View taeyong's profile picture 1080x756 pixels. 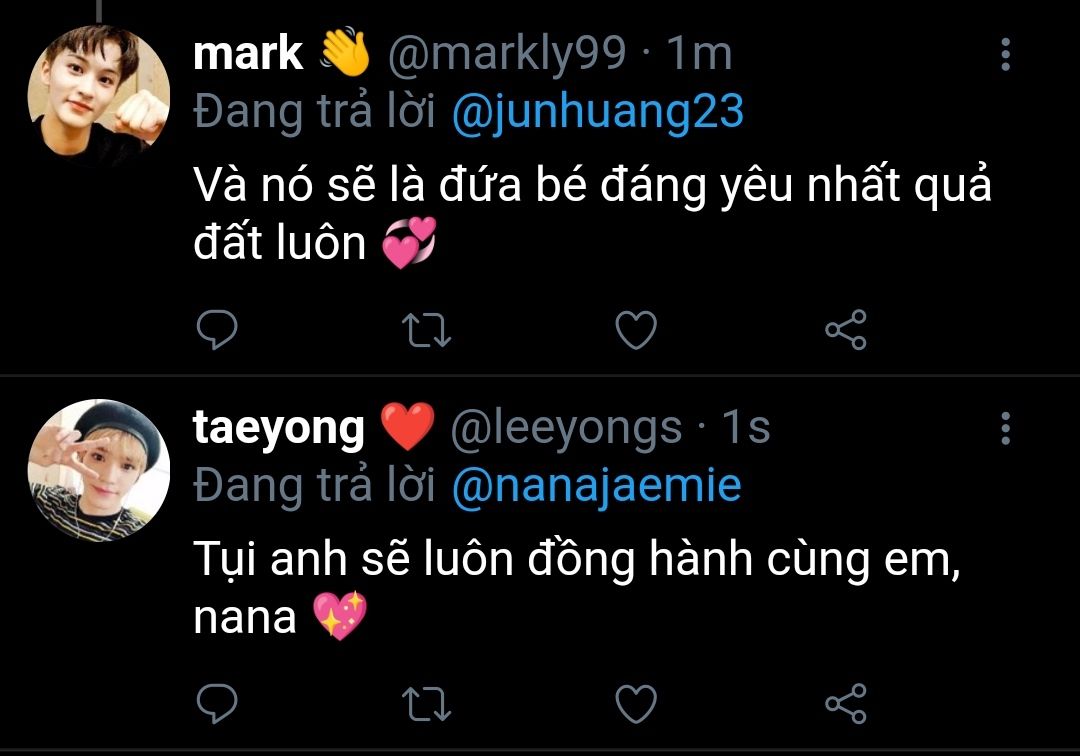click(x=99, y=470)
